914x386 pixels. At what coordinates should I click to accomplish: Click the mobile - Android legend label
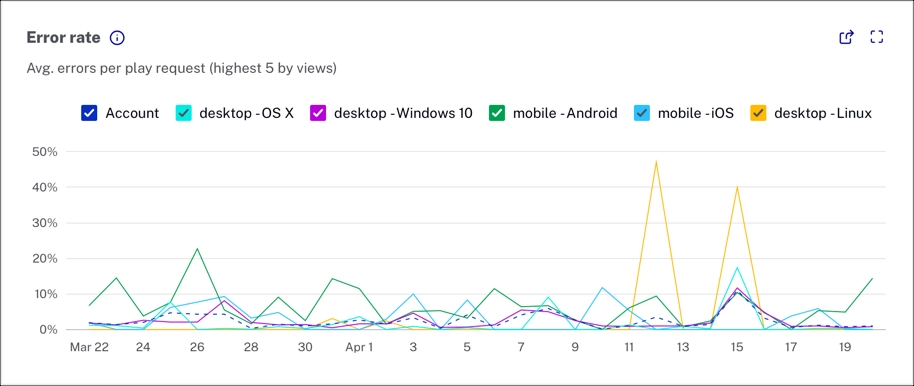click(565, 113)
